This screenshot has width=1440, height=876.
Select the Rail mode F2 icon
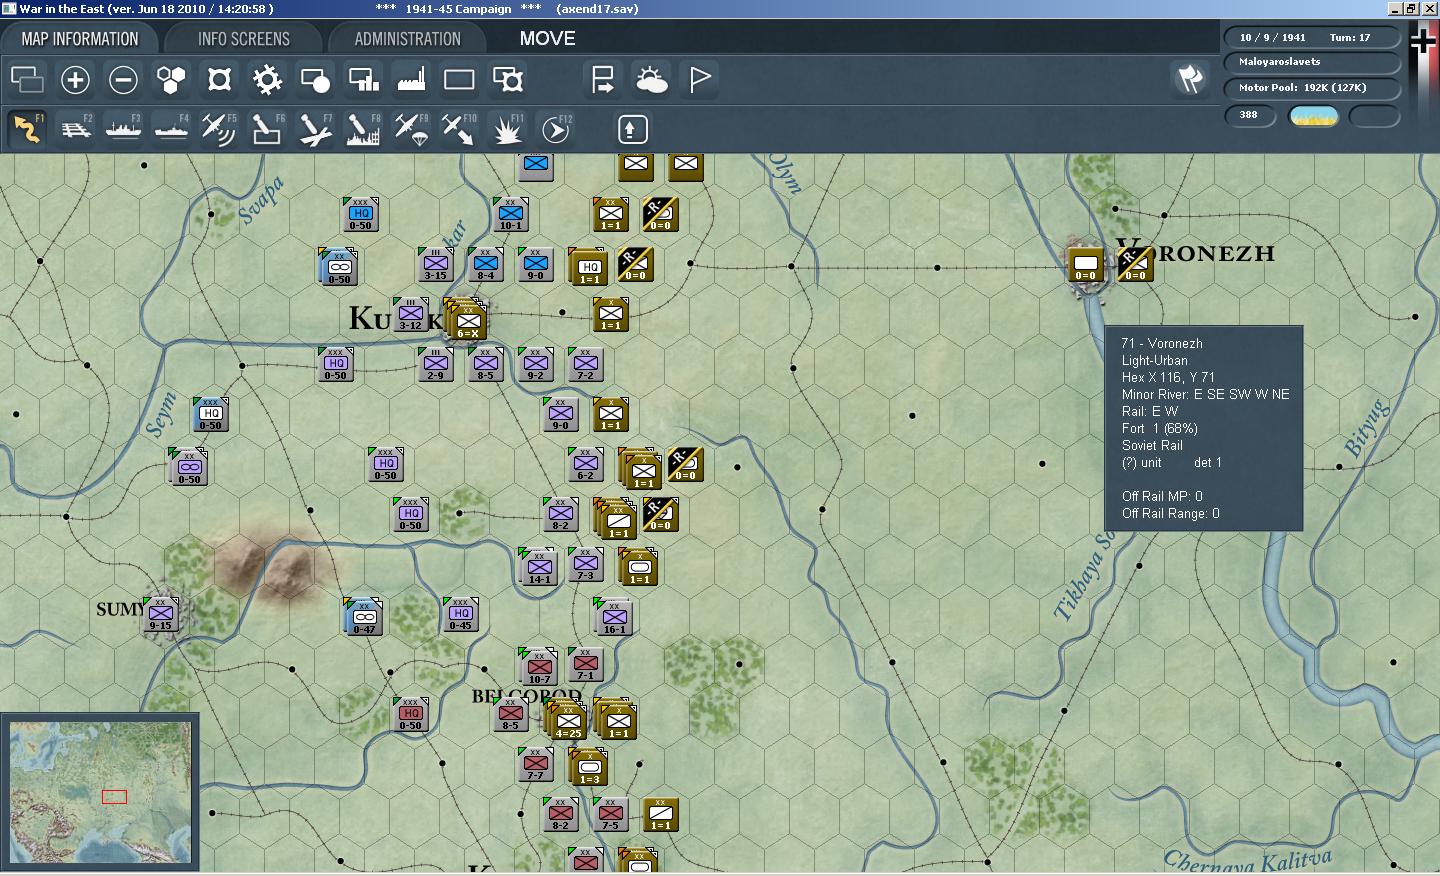point(76,129)
